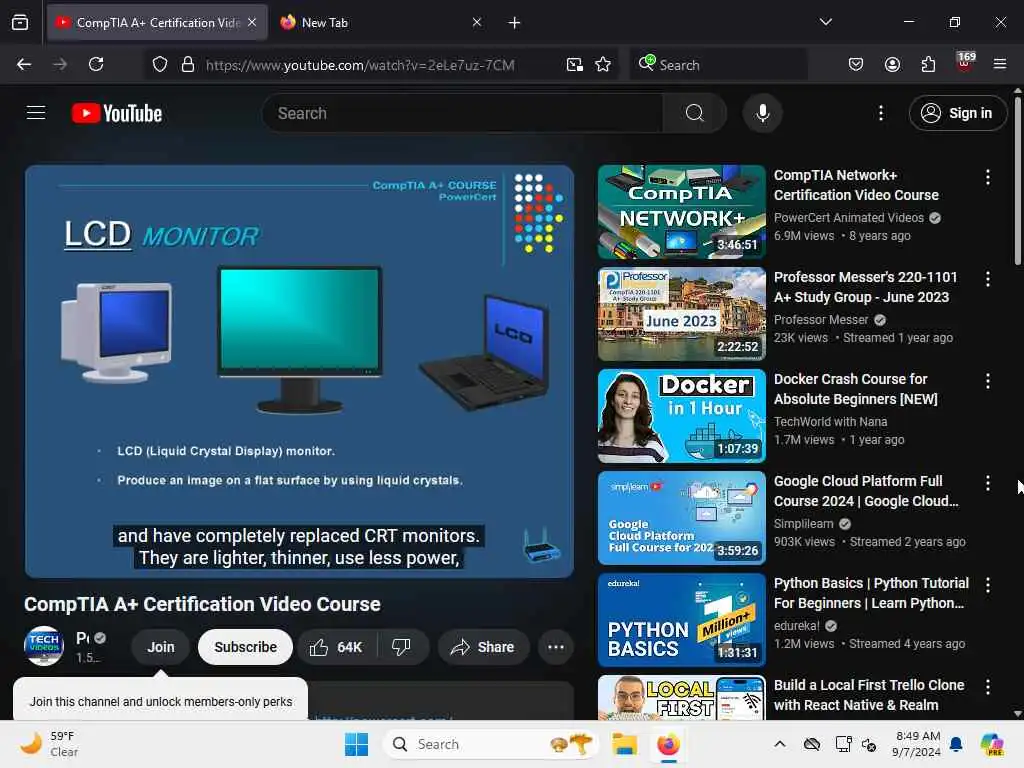Open Firefox account icon
Viewport: 1024px width, 768px height.
[x=892, y=64]
